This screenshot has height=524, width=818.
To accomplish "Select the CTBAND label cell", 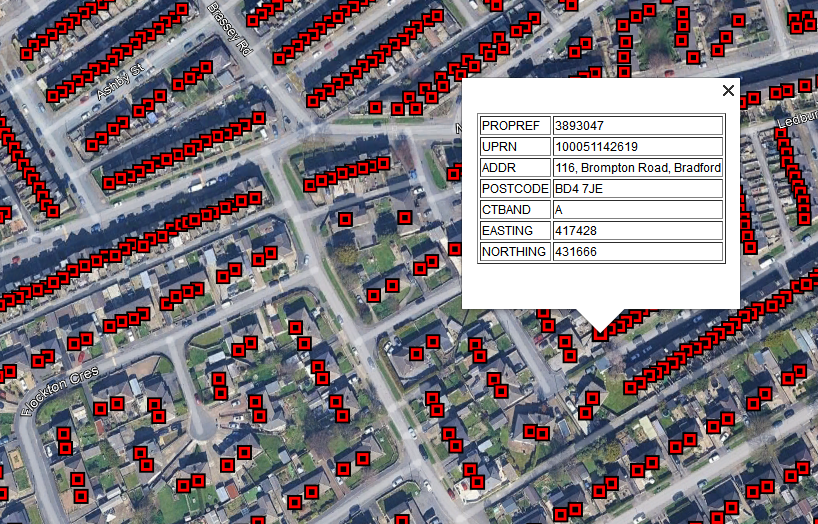I will [x=515, y=210].
